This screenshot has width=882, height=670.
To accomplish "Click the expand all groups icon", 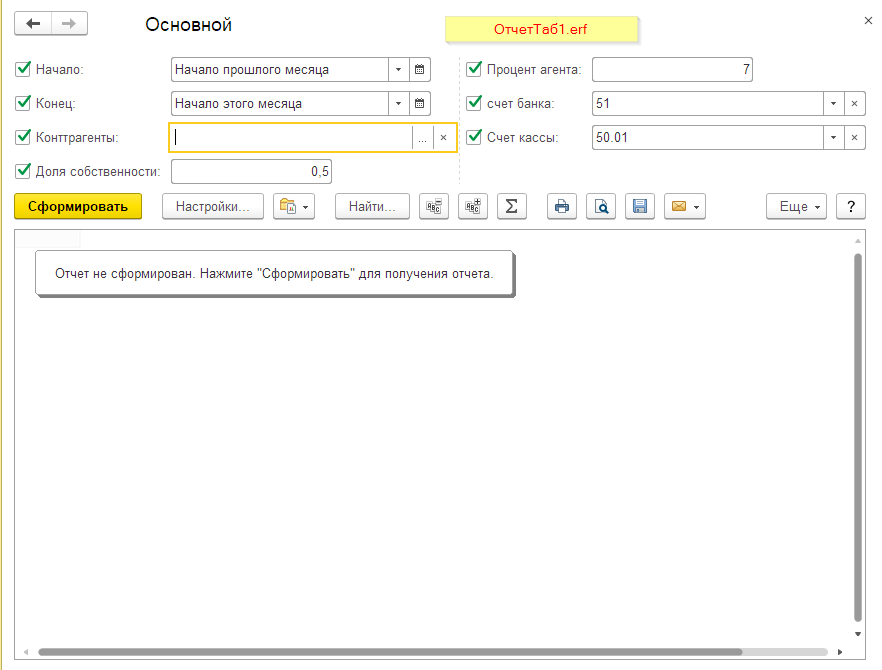I will [472, 206].
